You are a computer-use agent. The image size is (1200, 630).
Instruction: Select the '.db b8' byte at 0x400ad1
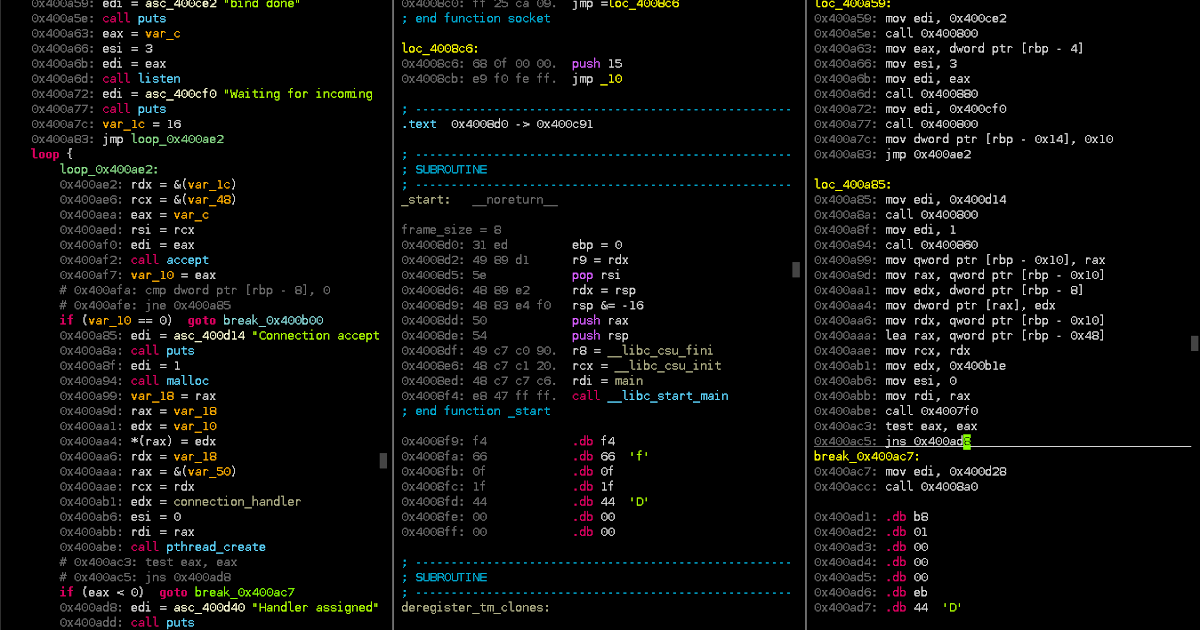[907, 516]
